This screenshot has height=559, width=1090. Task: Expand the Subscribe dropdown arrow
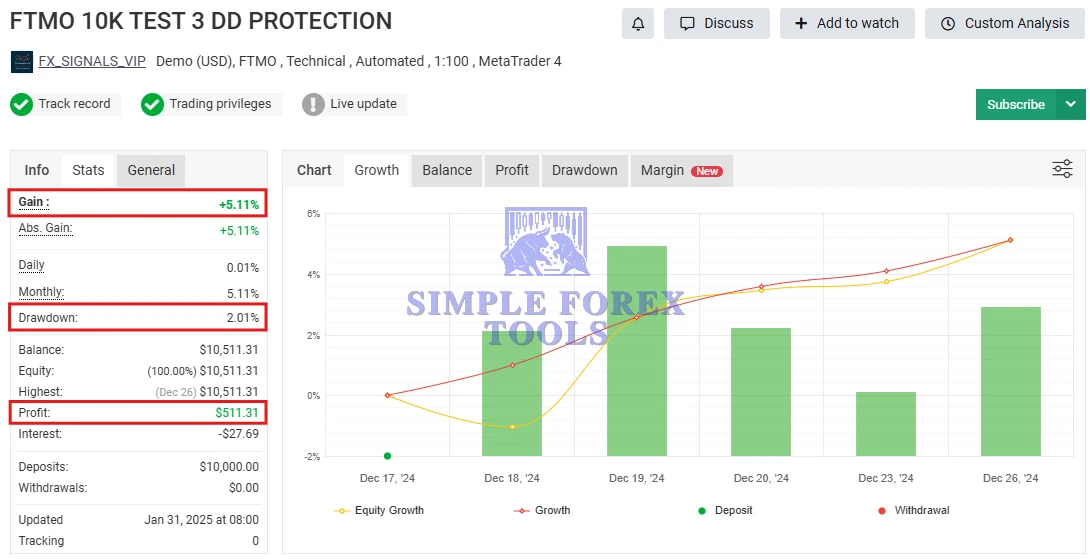pos(1070,104)
